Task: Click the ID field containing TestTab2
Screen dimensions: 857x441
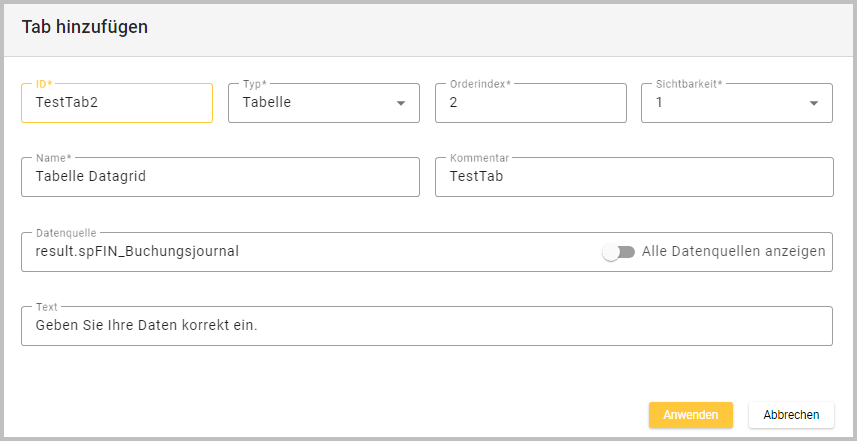Action: (116, 103)
